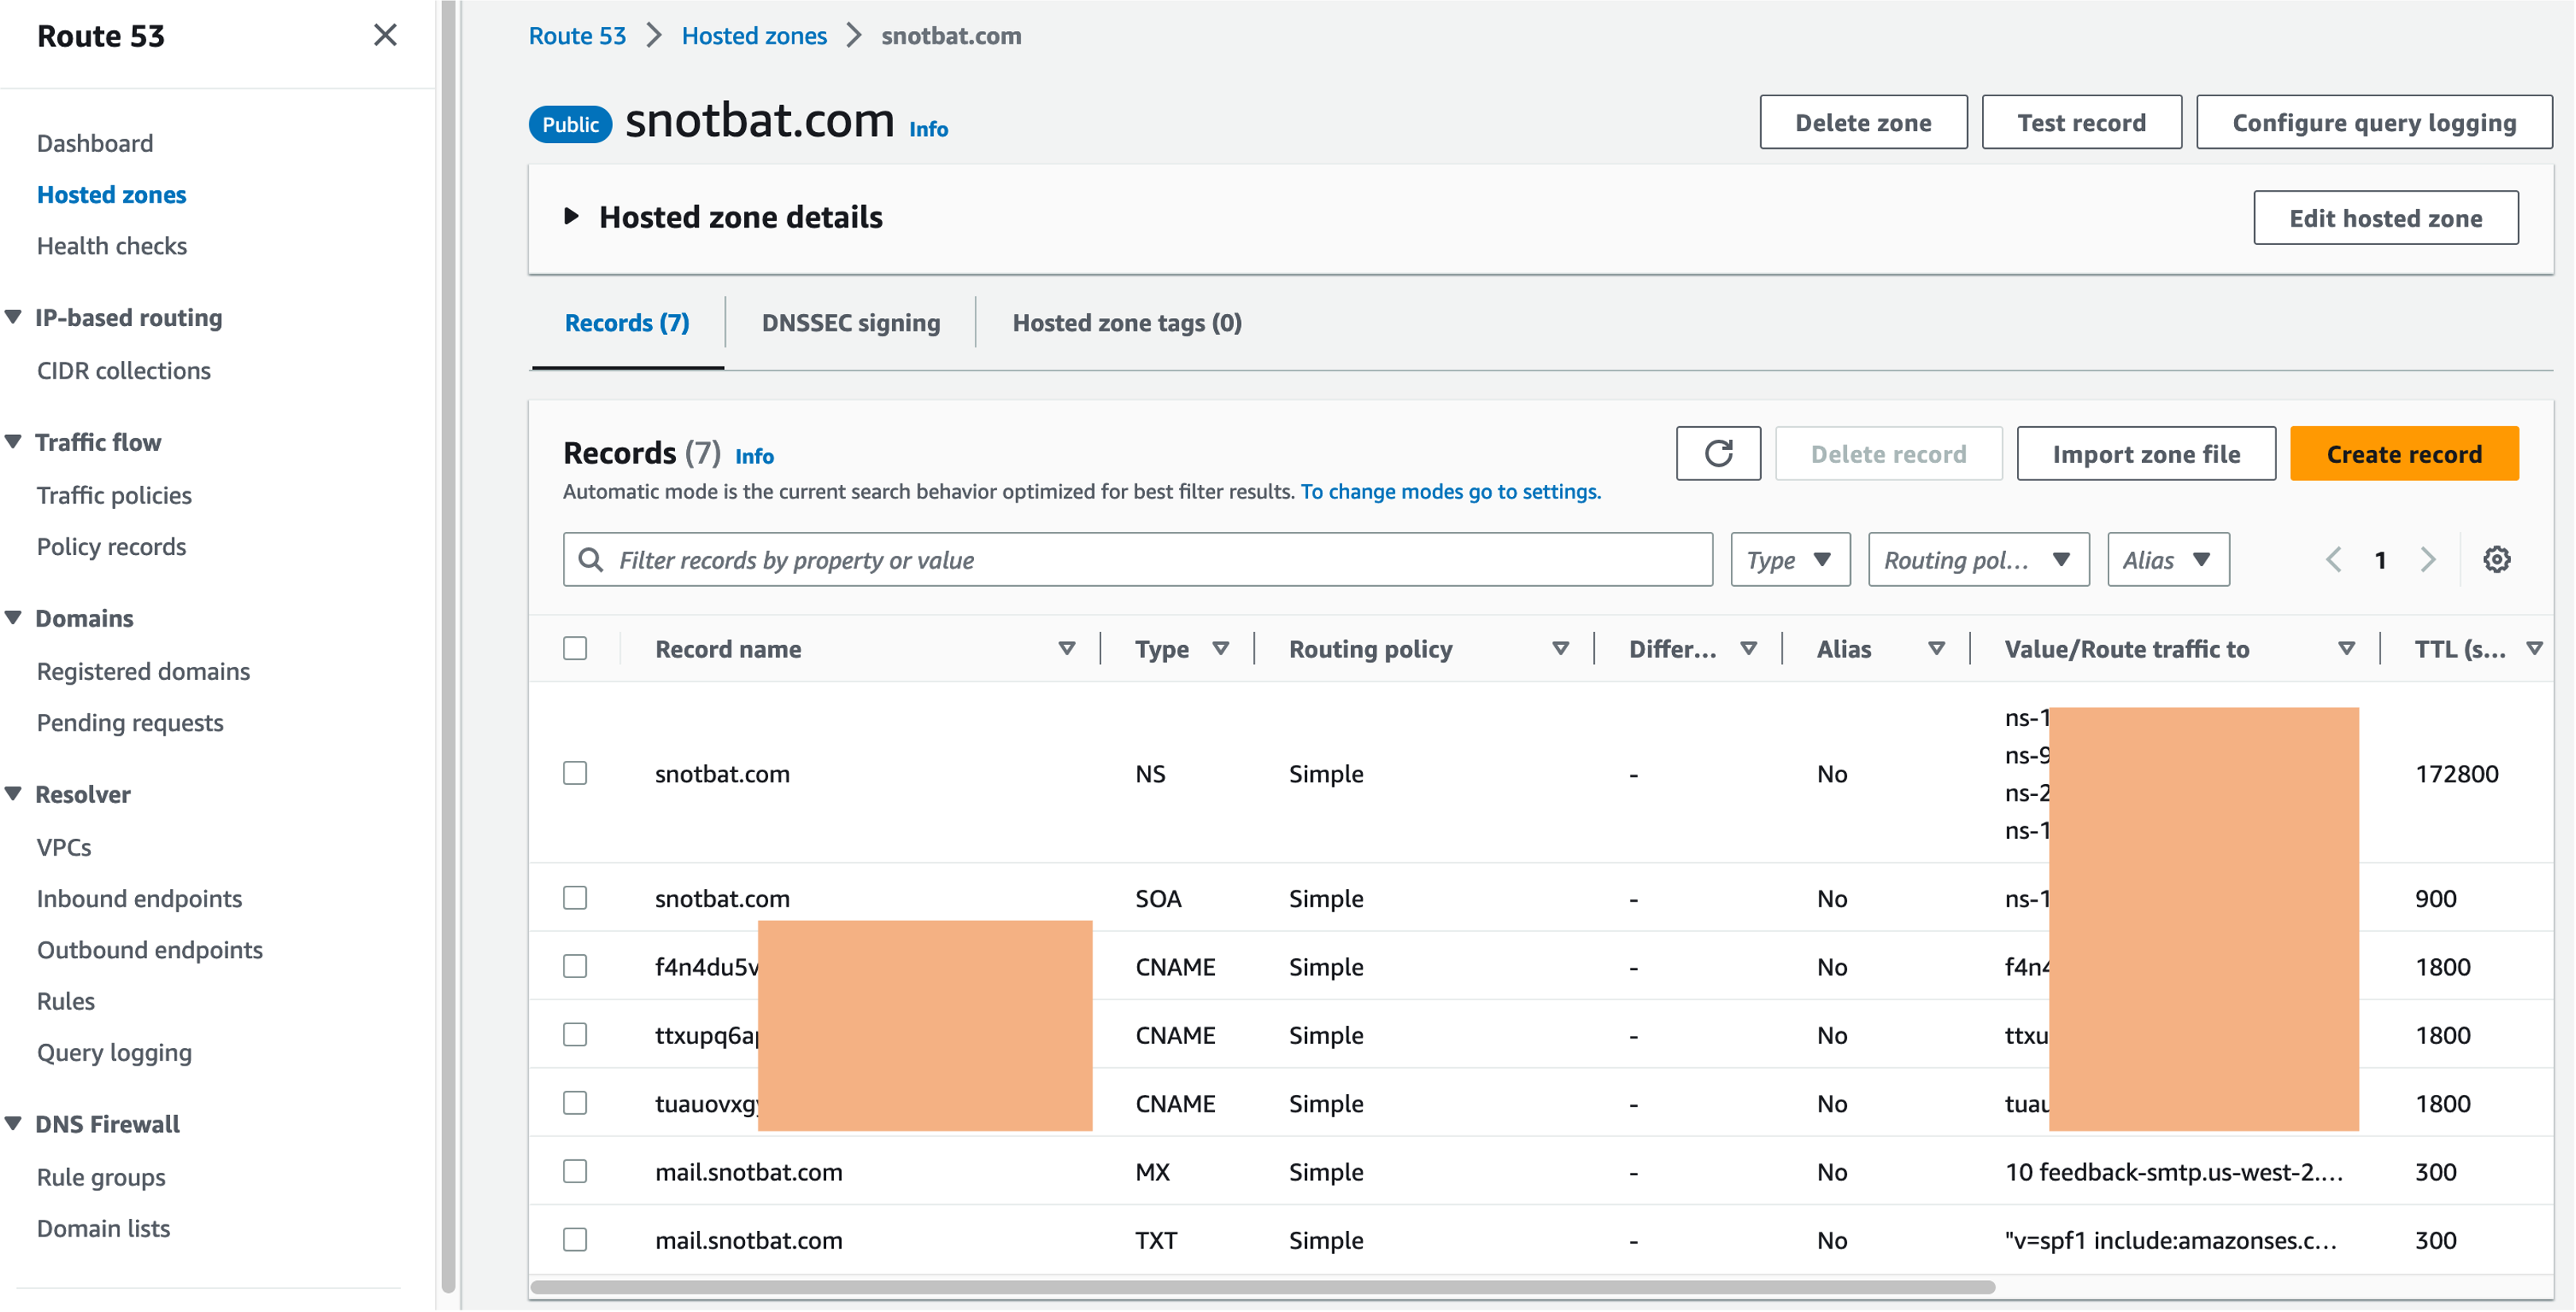Open Inbound endpoints in sidebar
The image size is (2576, 1312).
(139, 899)
